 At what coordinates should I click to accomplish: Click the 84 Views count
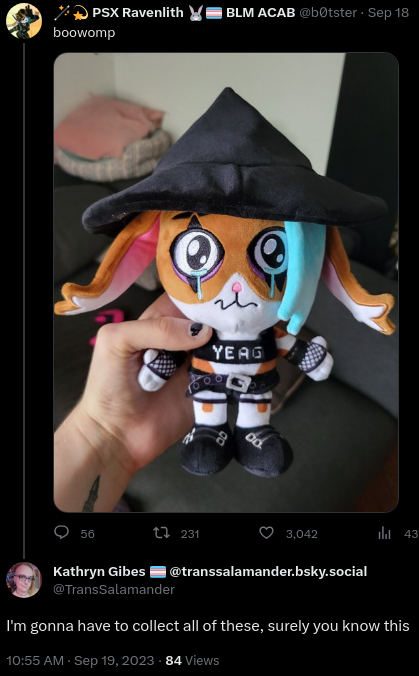pos(192,660)
